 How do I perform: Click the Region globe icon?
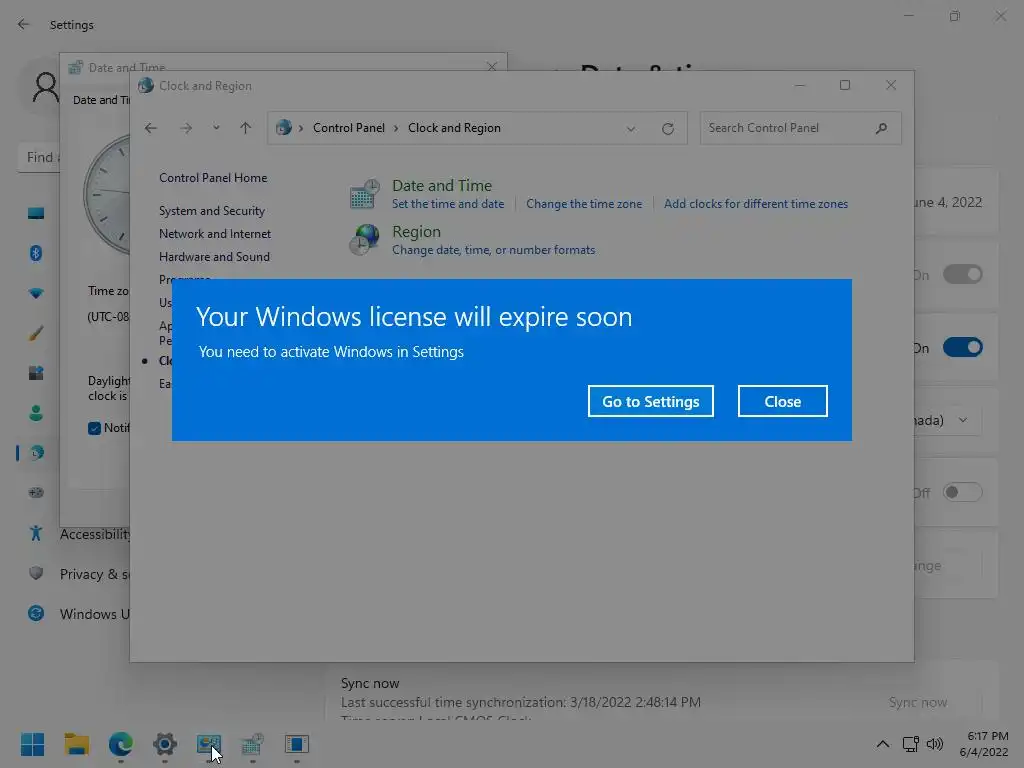point(364,239)
